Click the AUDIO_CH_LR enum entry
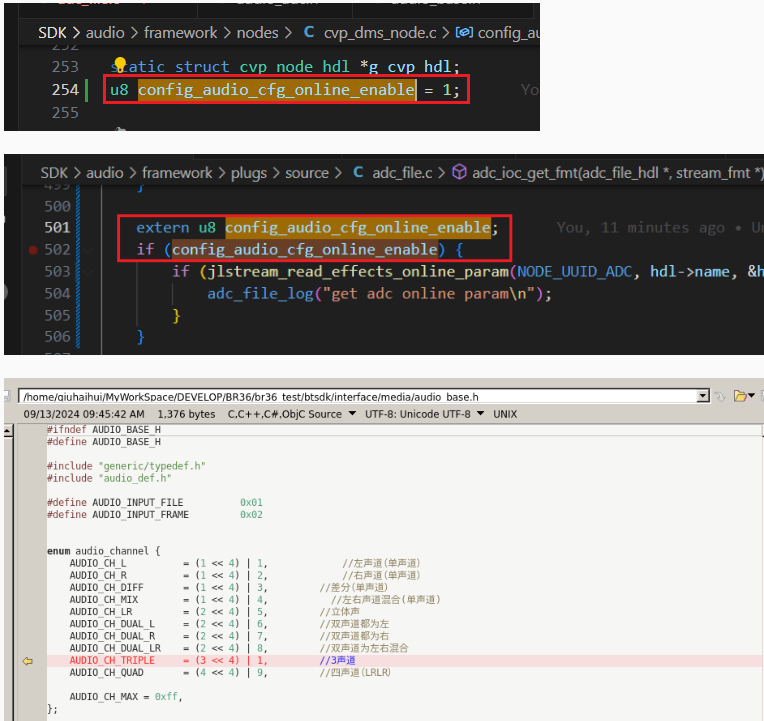This screenshot has width=764, height=721. pyautogui.click(x=100, y=612)
